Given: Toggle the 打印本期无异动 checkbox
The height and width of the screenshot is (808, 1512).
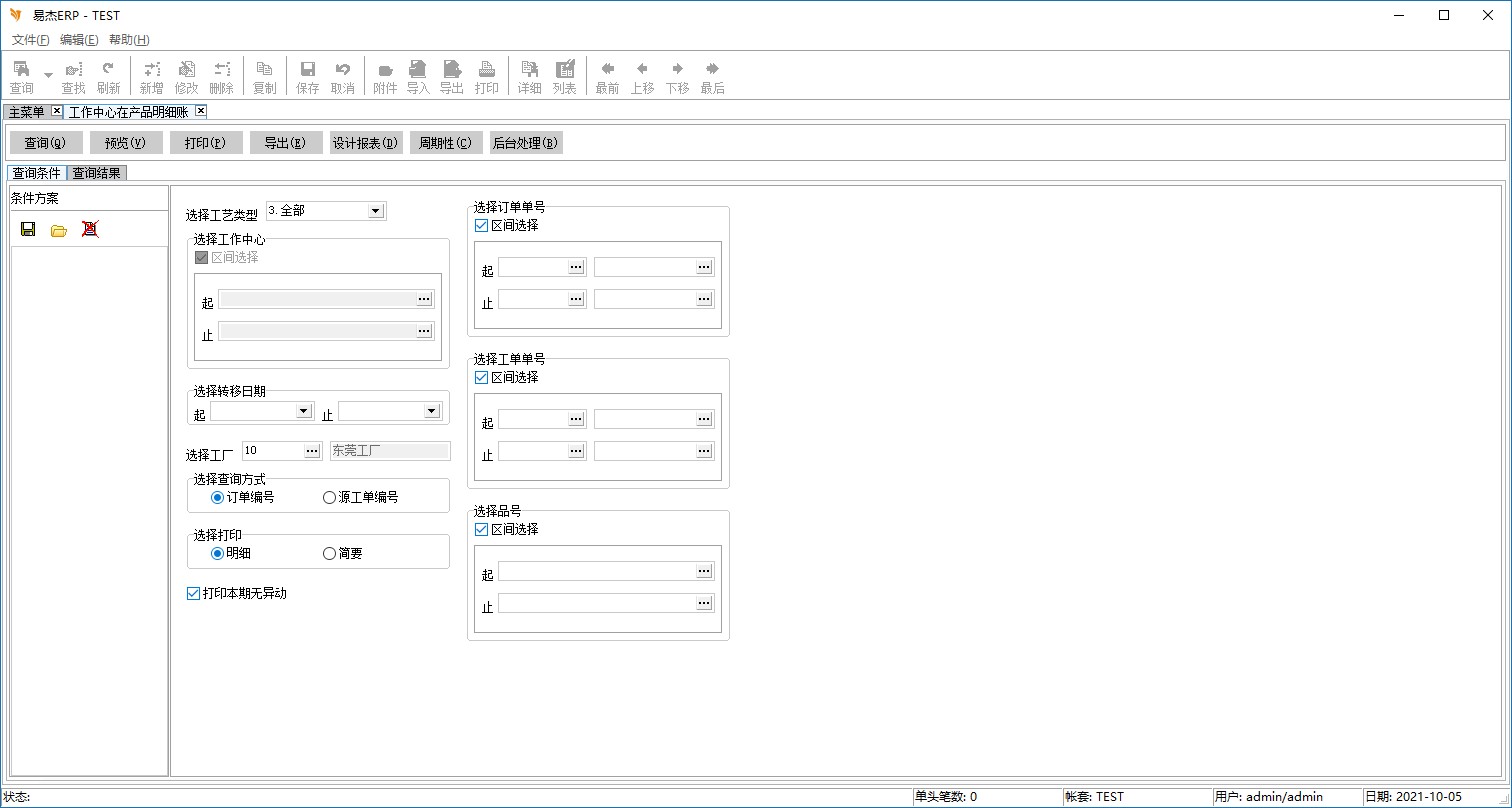Looking at the screenshot, I should 194,594.
